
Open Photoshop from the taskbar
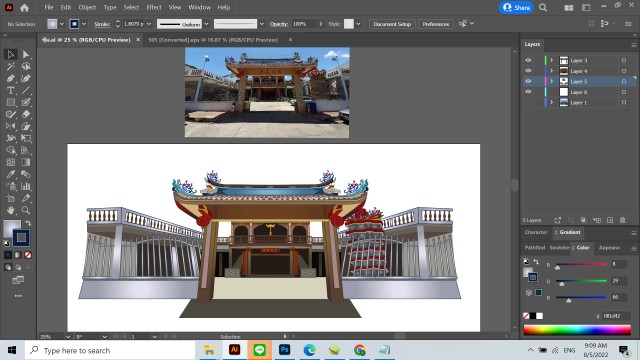coord(284,350)
